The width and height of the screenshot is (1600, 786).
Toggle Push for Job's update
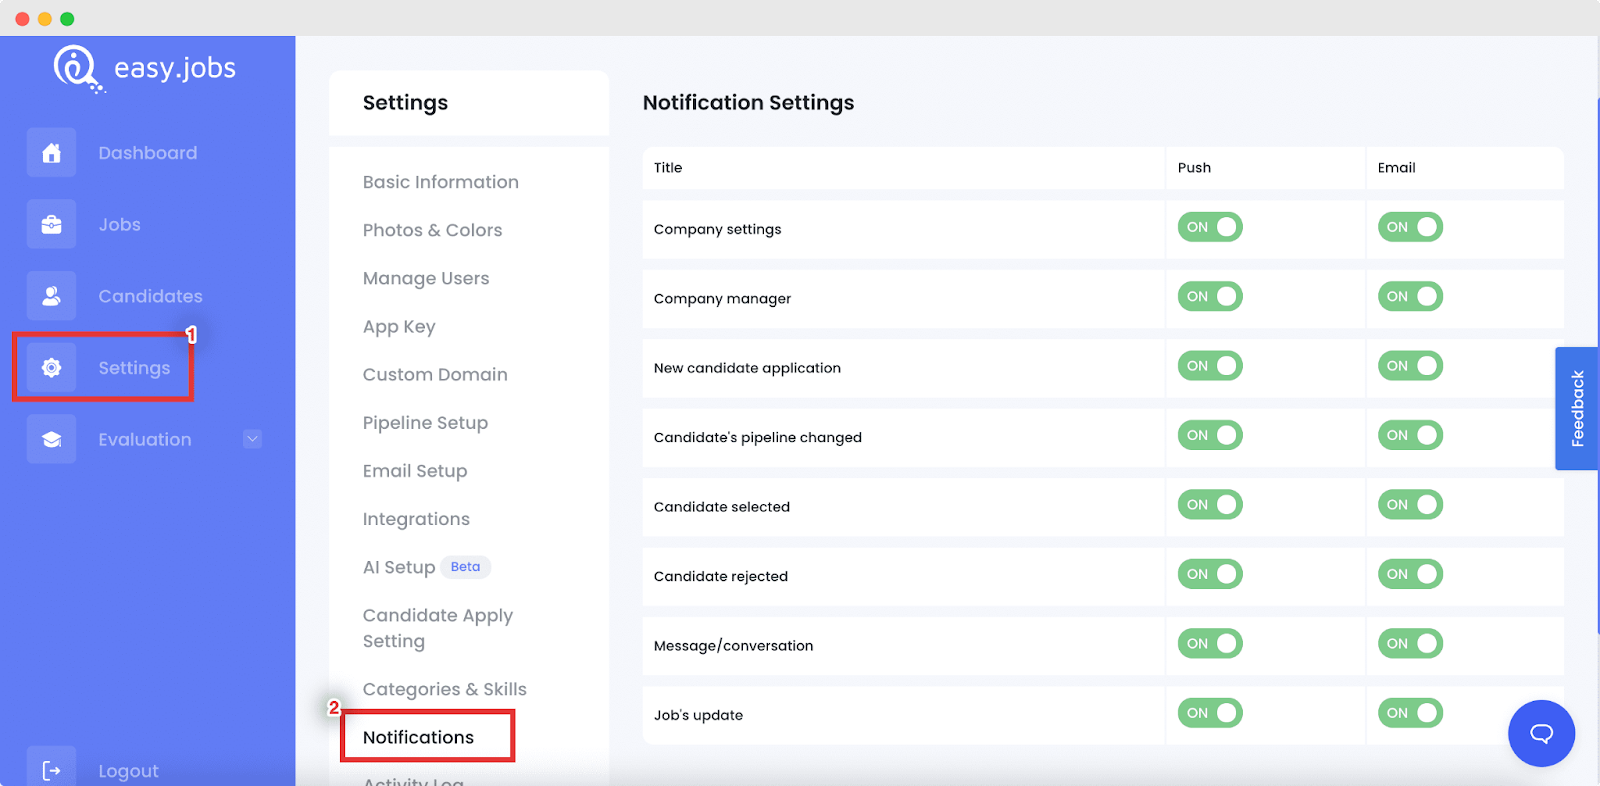pos(1210,713)
